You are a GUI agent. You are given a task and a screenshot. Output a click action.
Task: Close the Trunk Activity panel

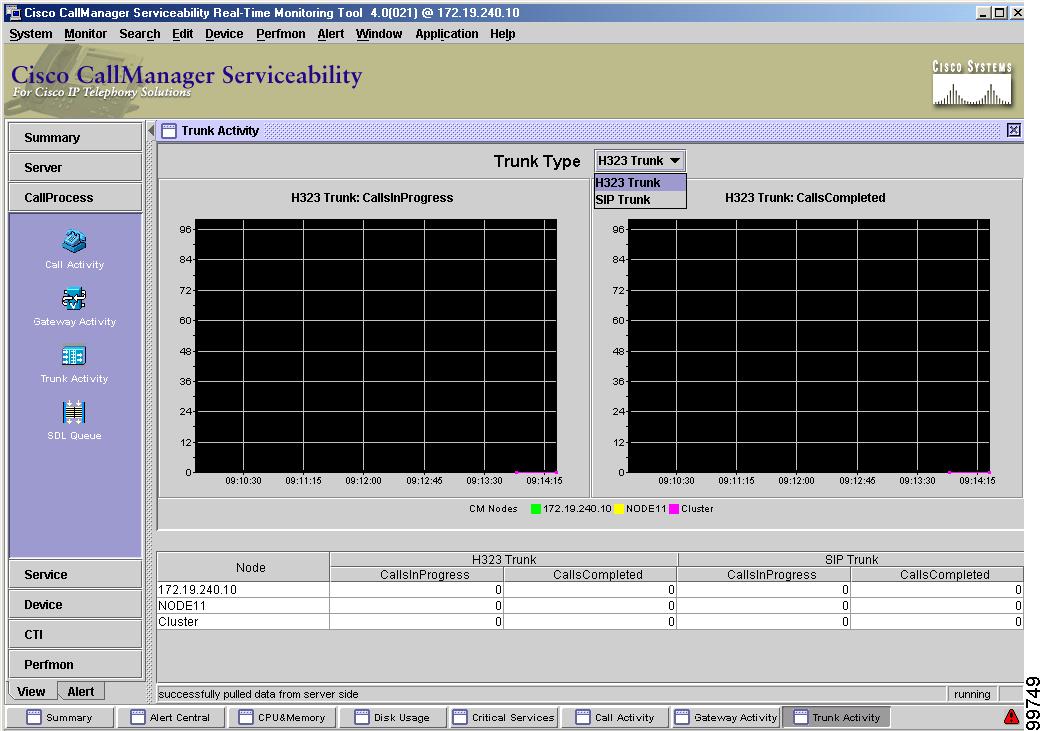coord(1013,130)
